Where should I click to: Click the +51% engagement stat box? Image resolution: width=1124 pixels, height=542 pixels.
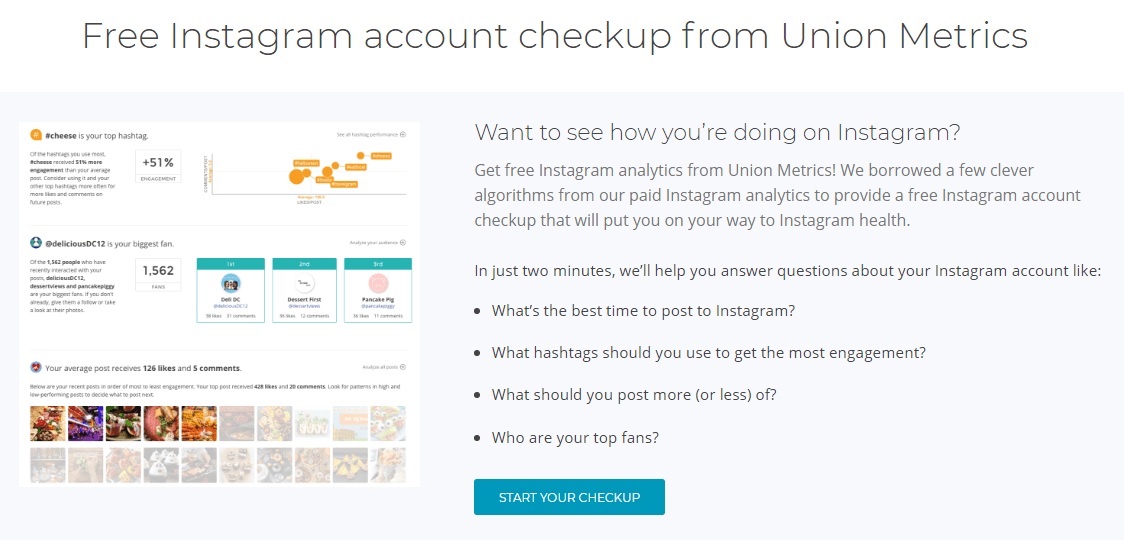click(158, 166)
